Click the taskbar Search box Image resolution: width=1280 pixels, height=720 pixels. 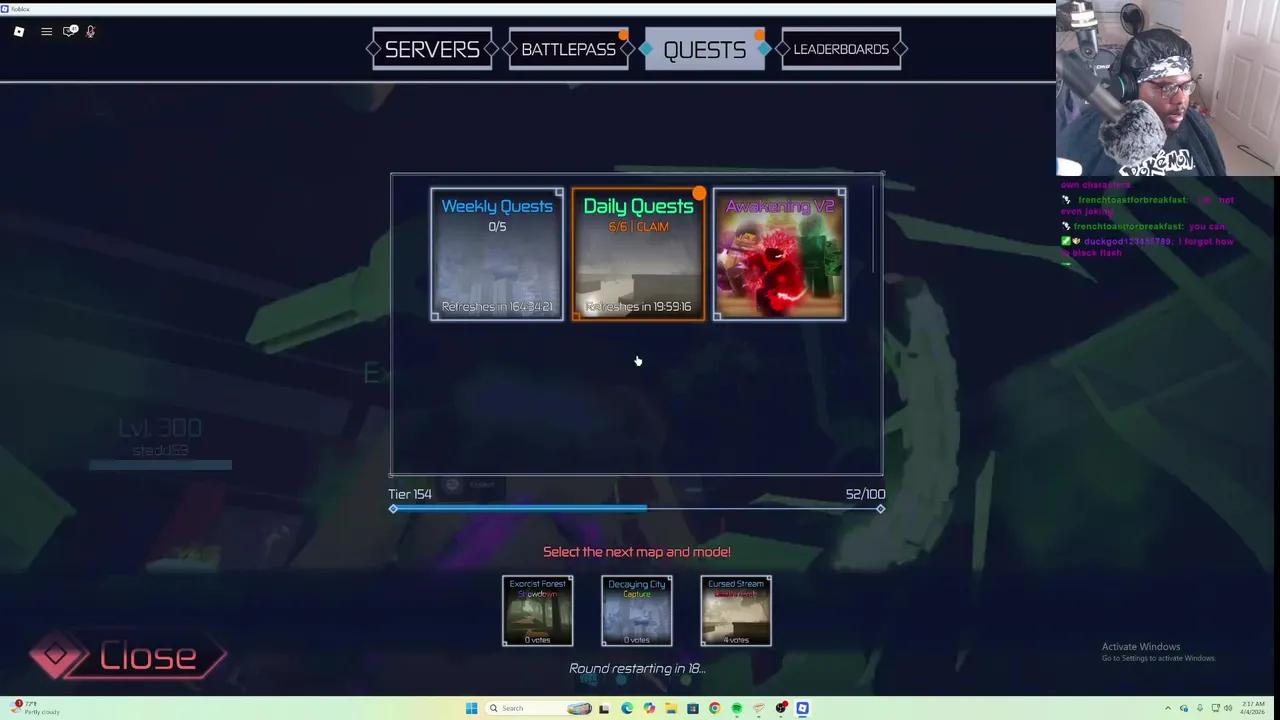pyautogui.click(x=538, y=708)
